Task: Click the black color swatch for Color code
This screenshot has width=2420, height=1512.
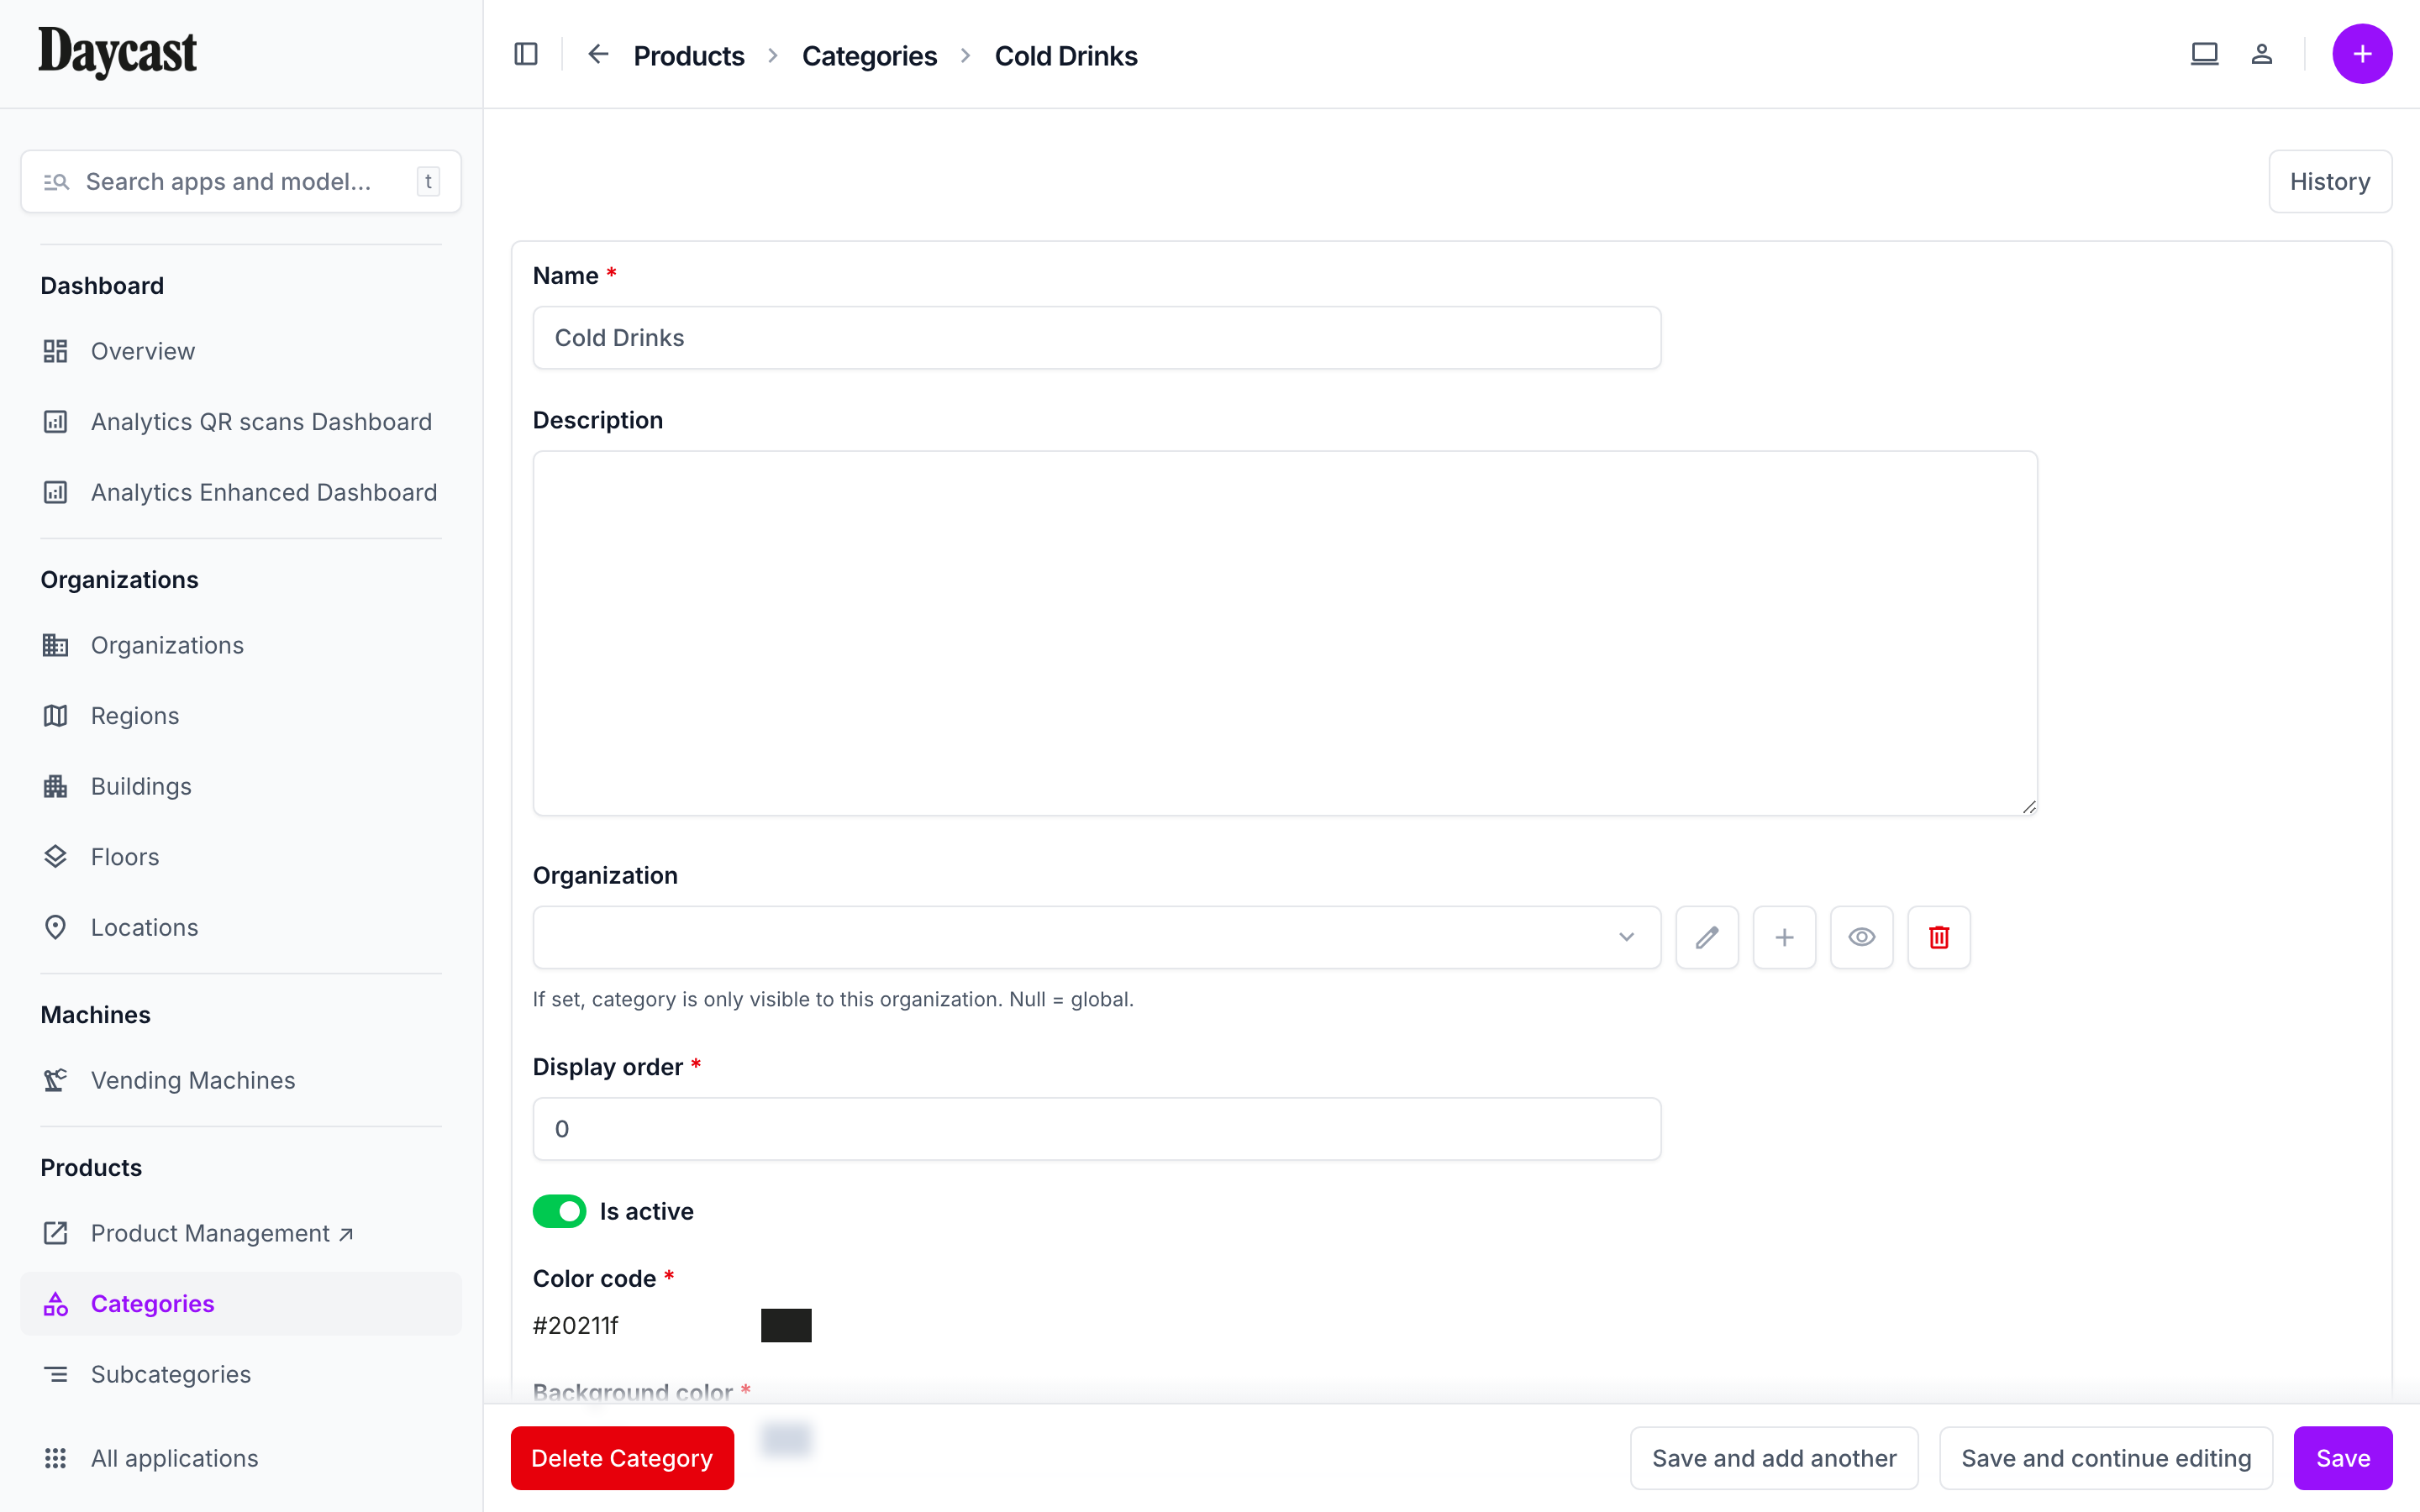Action: point(786,1324)
